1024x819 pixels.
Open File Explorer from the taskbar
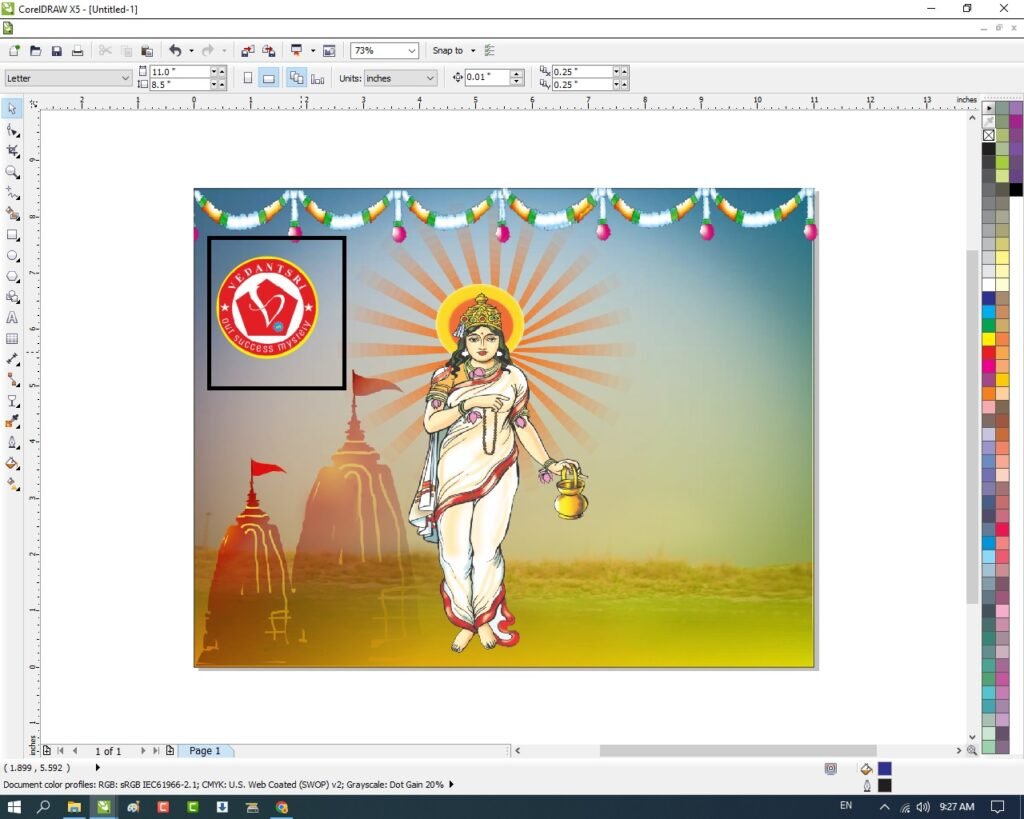point(74,807)
